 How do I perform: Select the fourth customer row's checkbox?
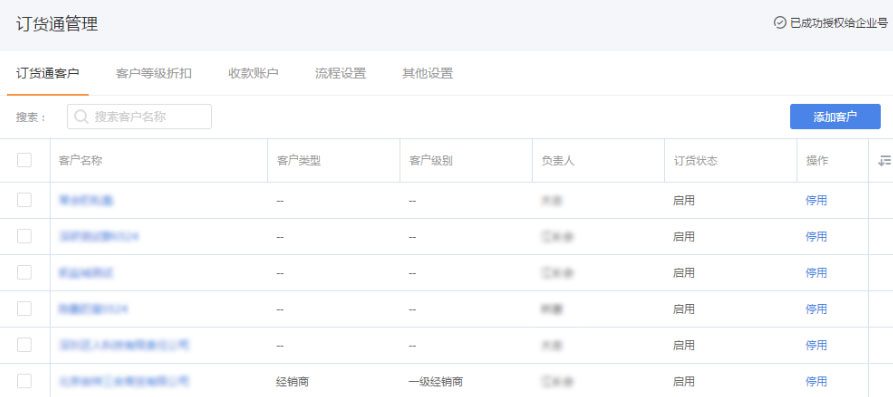coord(24,309)
